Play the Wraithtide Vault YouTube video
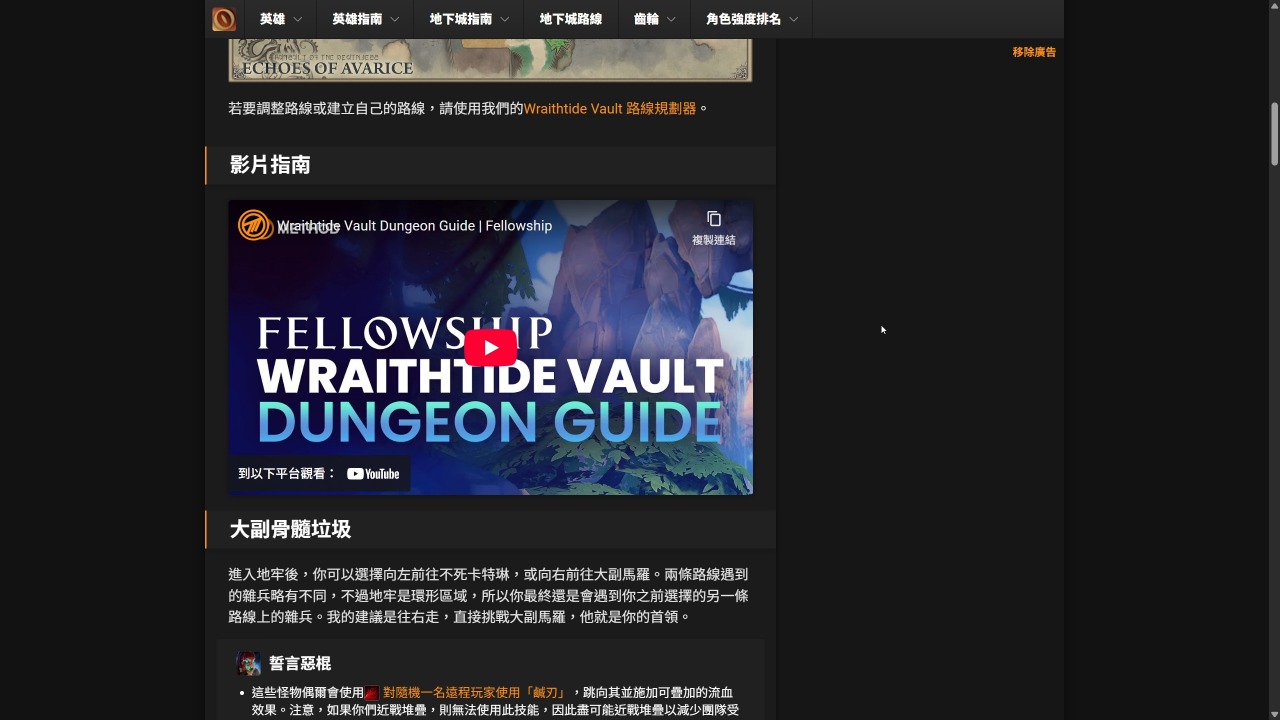Image resolution: width=1280 pixels, height=720 pixels. point(490,348)
